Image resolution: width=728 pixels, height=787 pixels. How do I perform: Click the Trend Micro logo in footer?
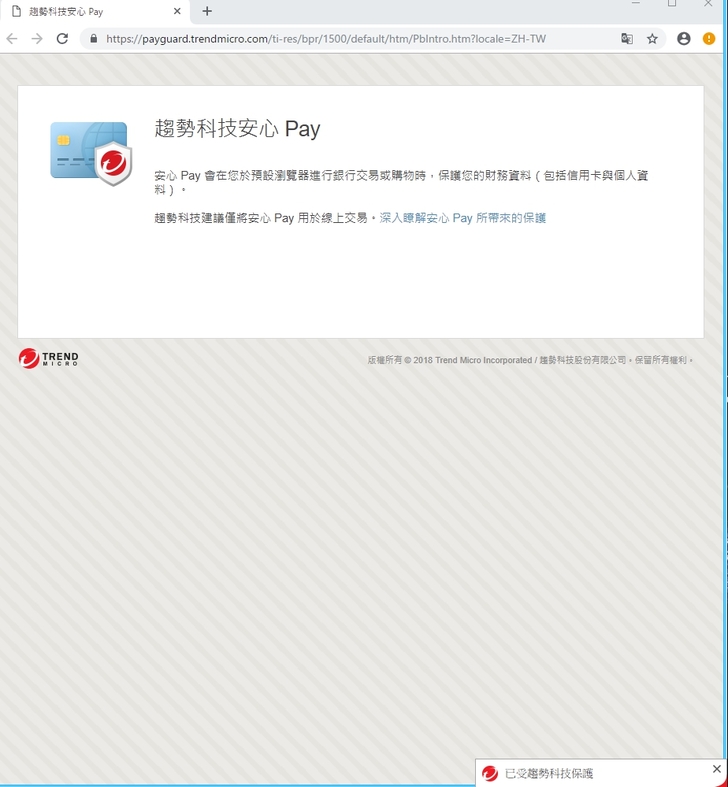pos(48,359)
